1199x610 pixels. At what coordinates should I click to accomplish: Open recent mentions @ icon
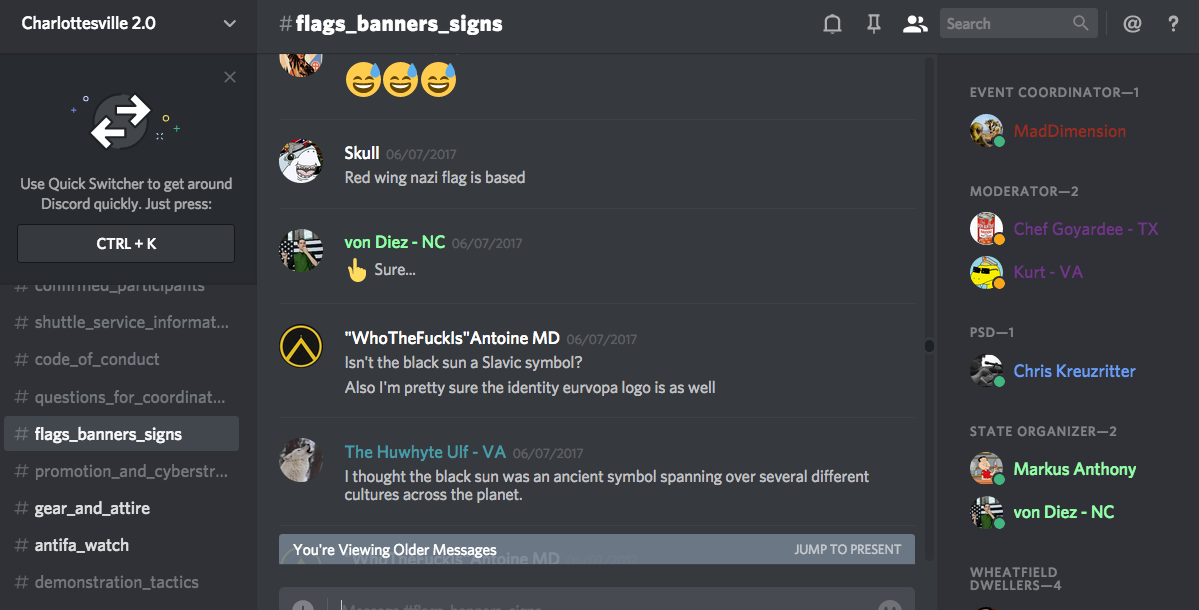click(x=1132, y=24)
